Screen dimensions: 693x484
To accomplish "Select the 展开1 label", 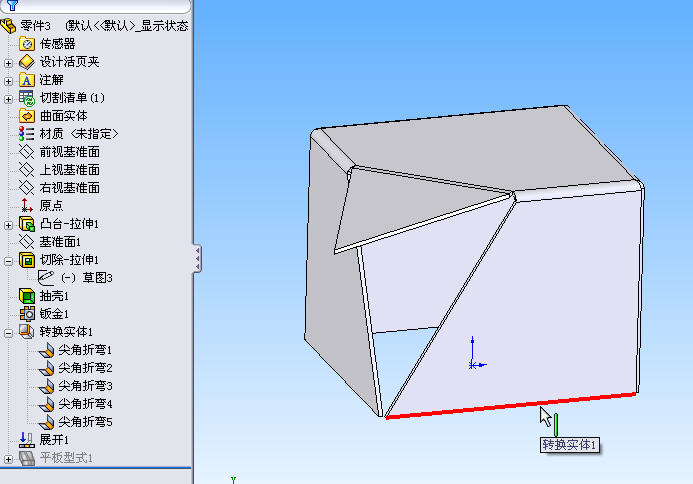I will 54,440.
